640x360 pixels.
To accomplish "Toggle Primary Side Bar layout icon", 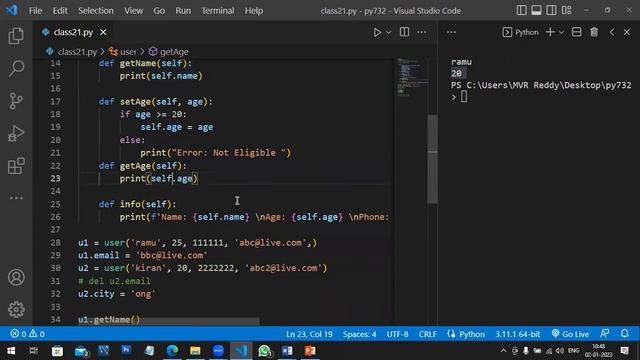I will click(x=521, y=10).
